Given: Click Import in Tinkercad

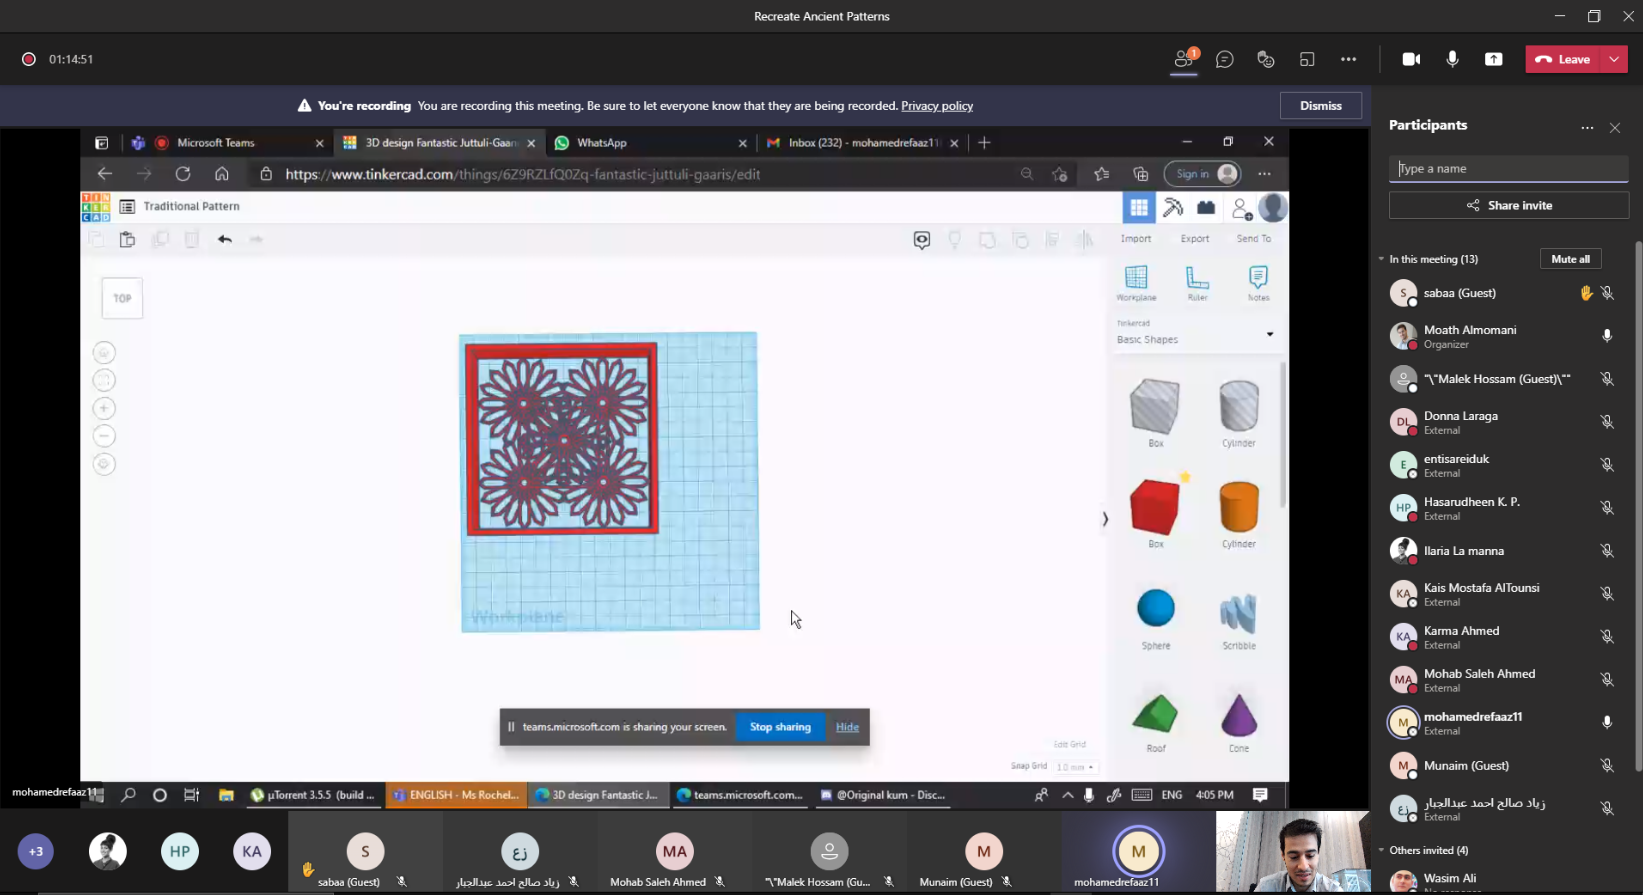Looking at the screenshot, I should click(1136, 239).
